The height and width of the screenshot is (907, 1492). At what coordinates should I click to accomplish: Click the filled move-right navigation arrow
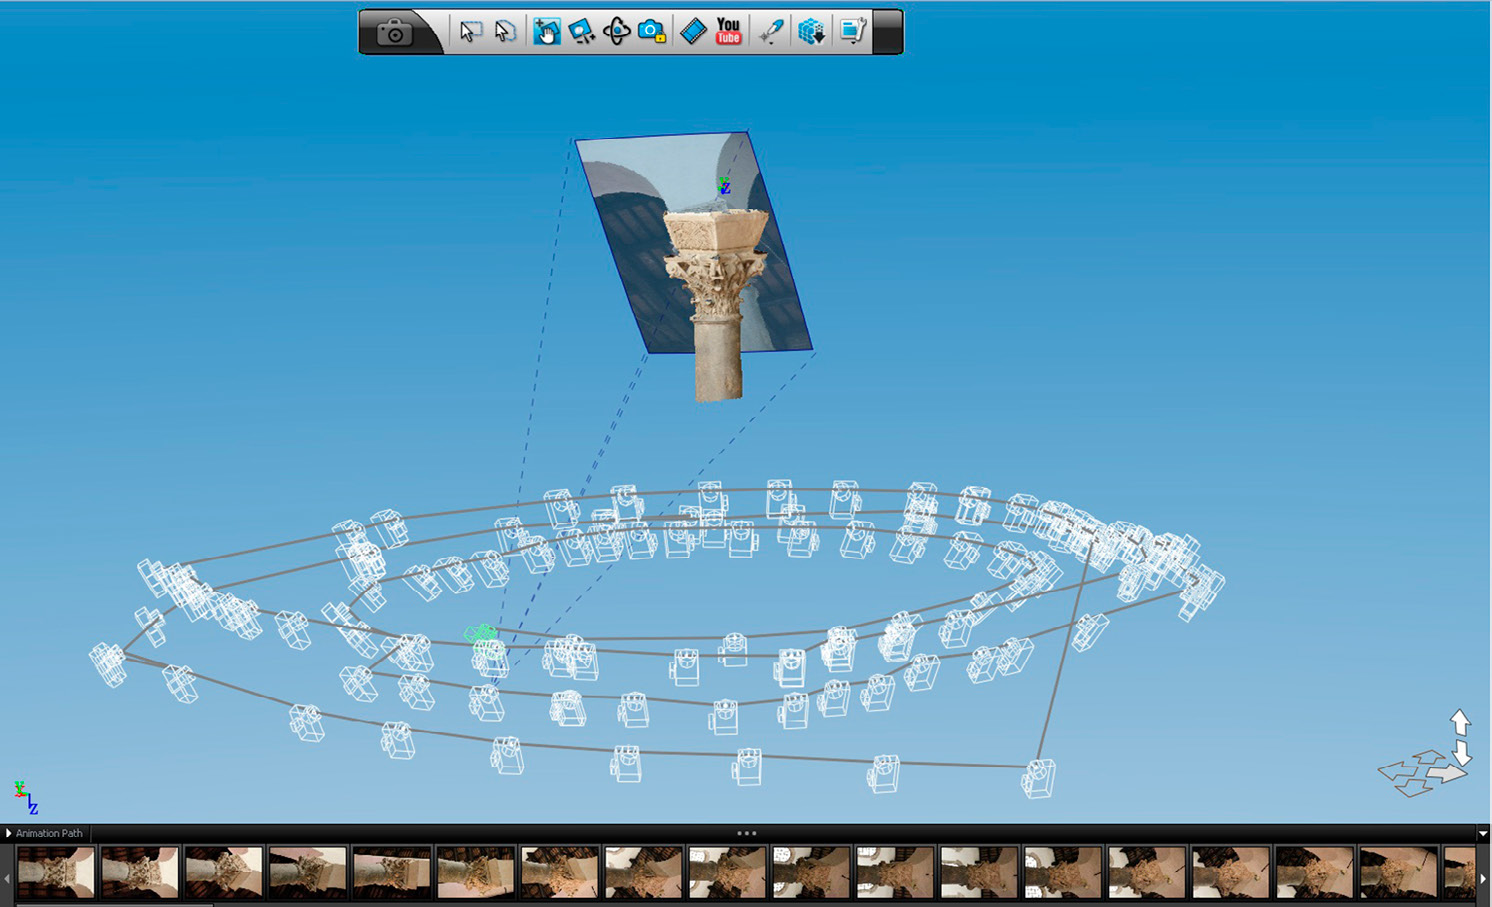(x=1448, y=773)
